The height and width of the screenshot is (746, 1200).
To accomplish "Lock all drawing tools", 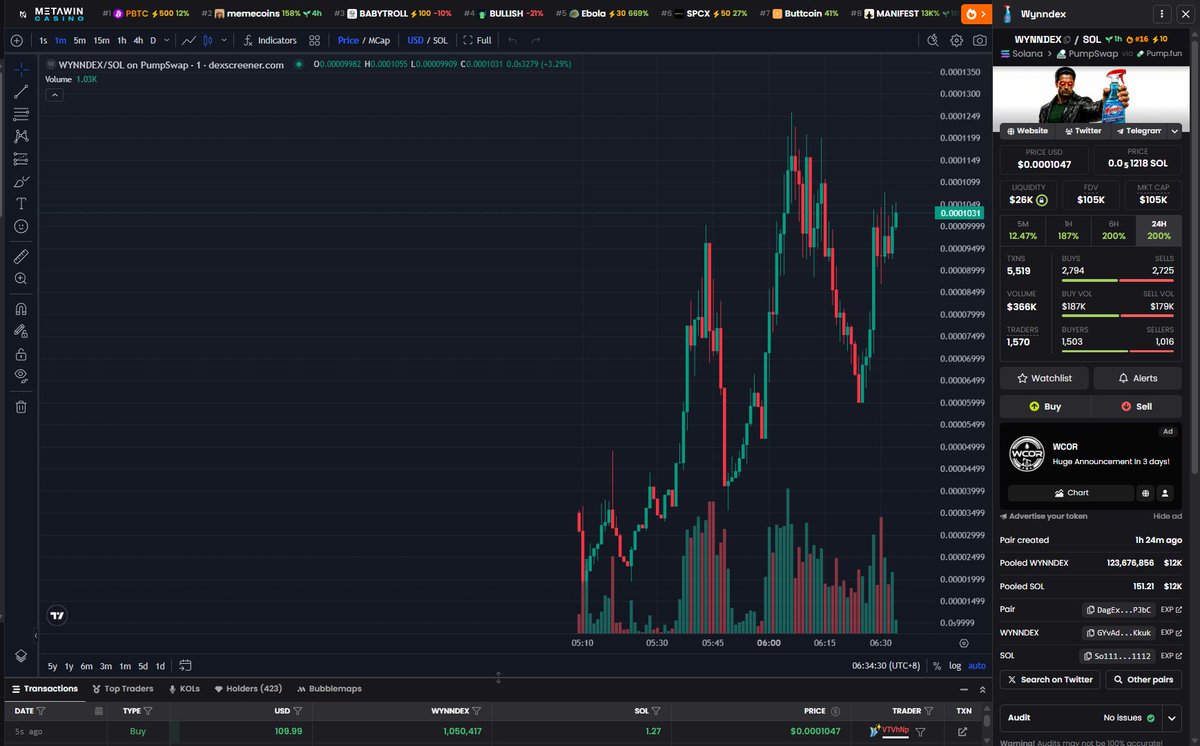I will [21, 353].
